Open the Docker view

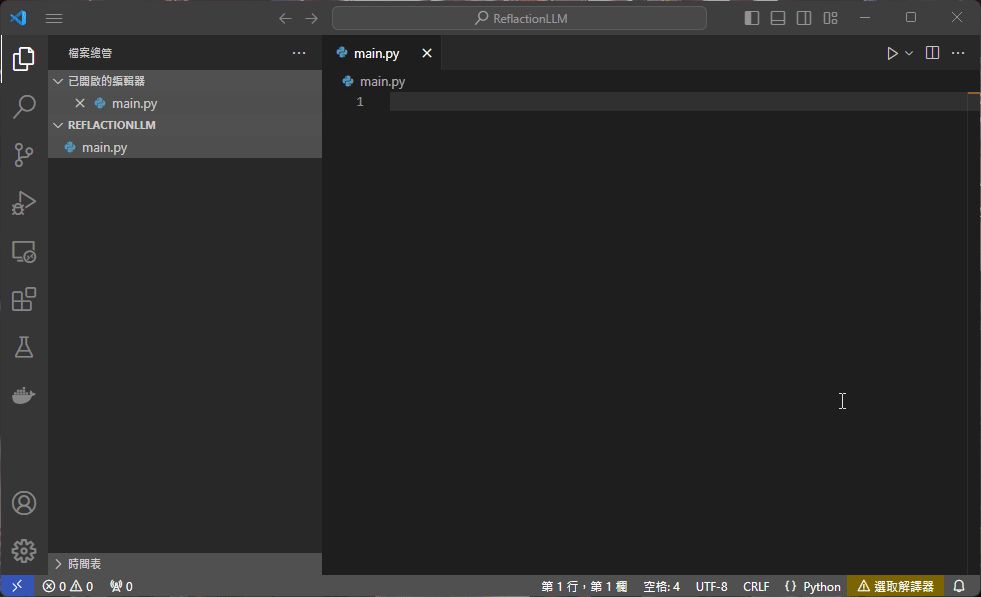pyautogui.click(x=24, y=395)
